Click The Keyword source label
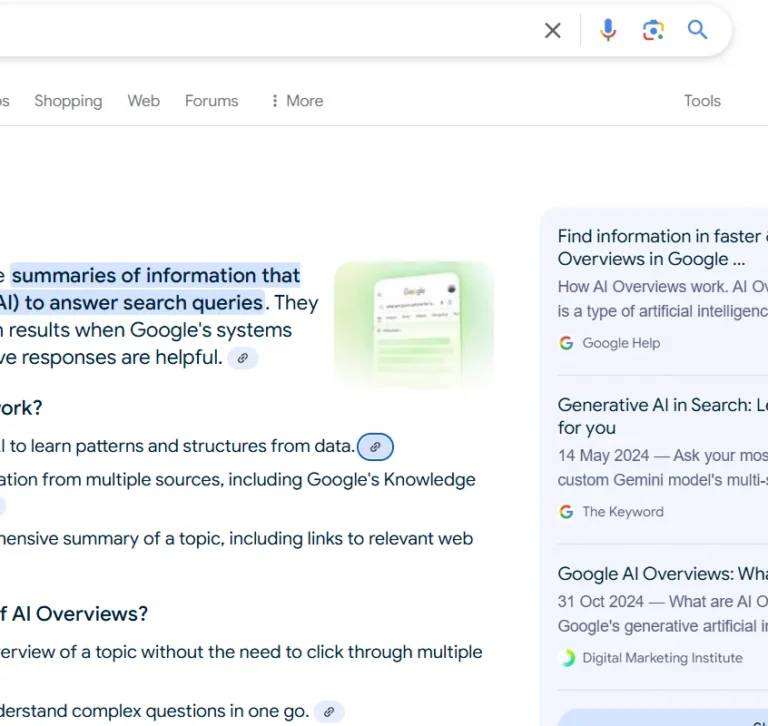 [x=623, y=511]
